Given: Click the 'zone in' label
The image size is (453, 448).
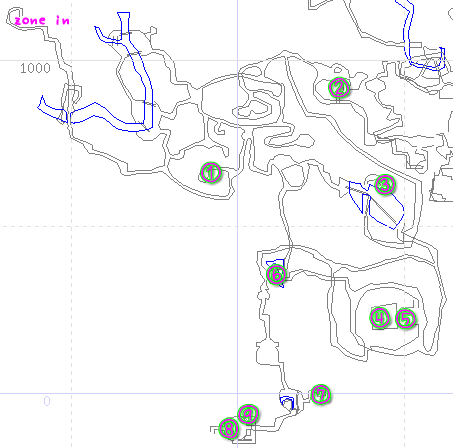Looking at the screenshot, I should 42,20.
